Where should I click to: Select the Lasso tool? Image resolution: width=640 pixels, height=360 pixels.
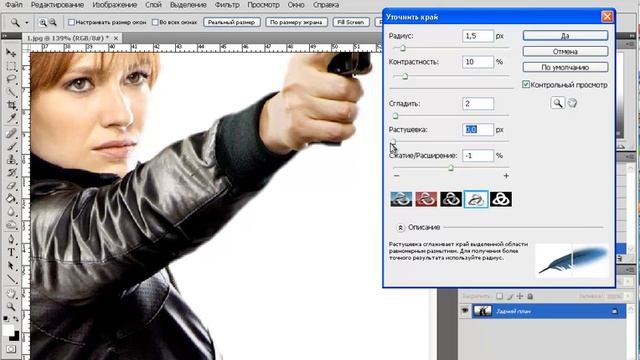pos(11,79)
